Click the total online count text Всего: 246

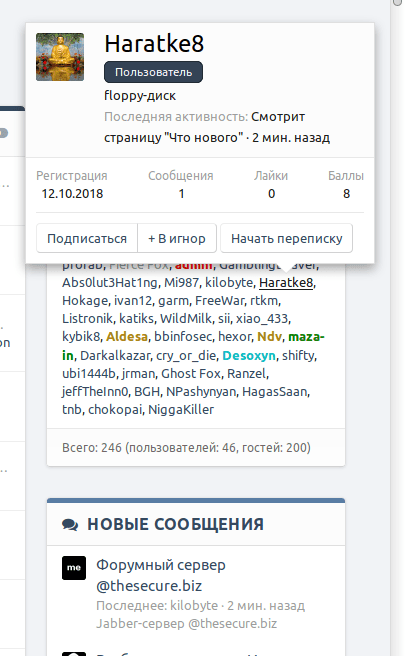[x=92, y=448]
